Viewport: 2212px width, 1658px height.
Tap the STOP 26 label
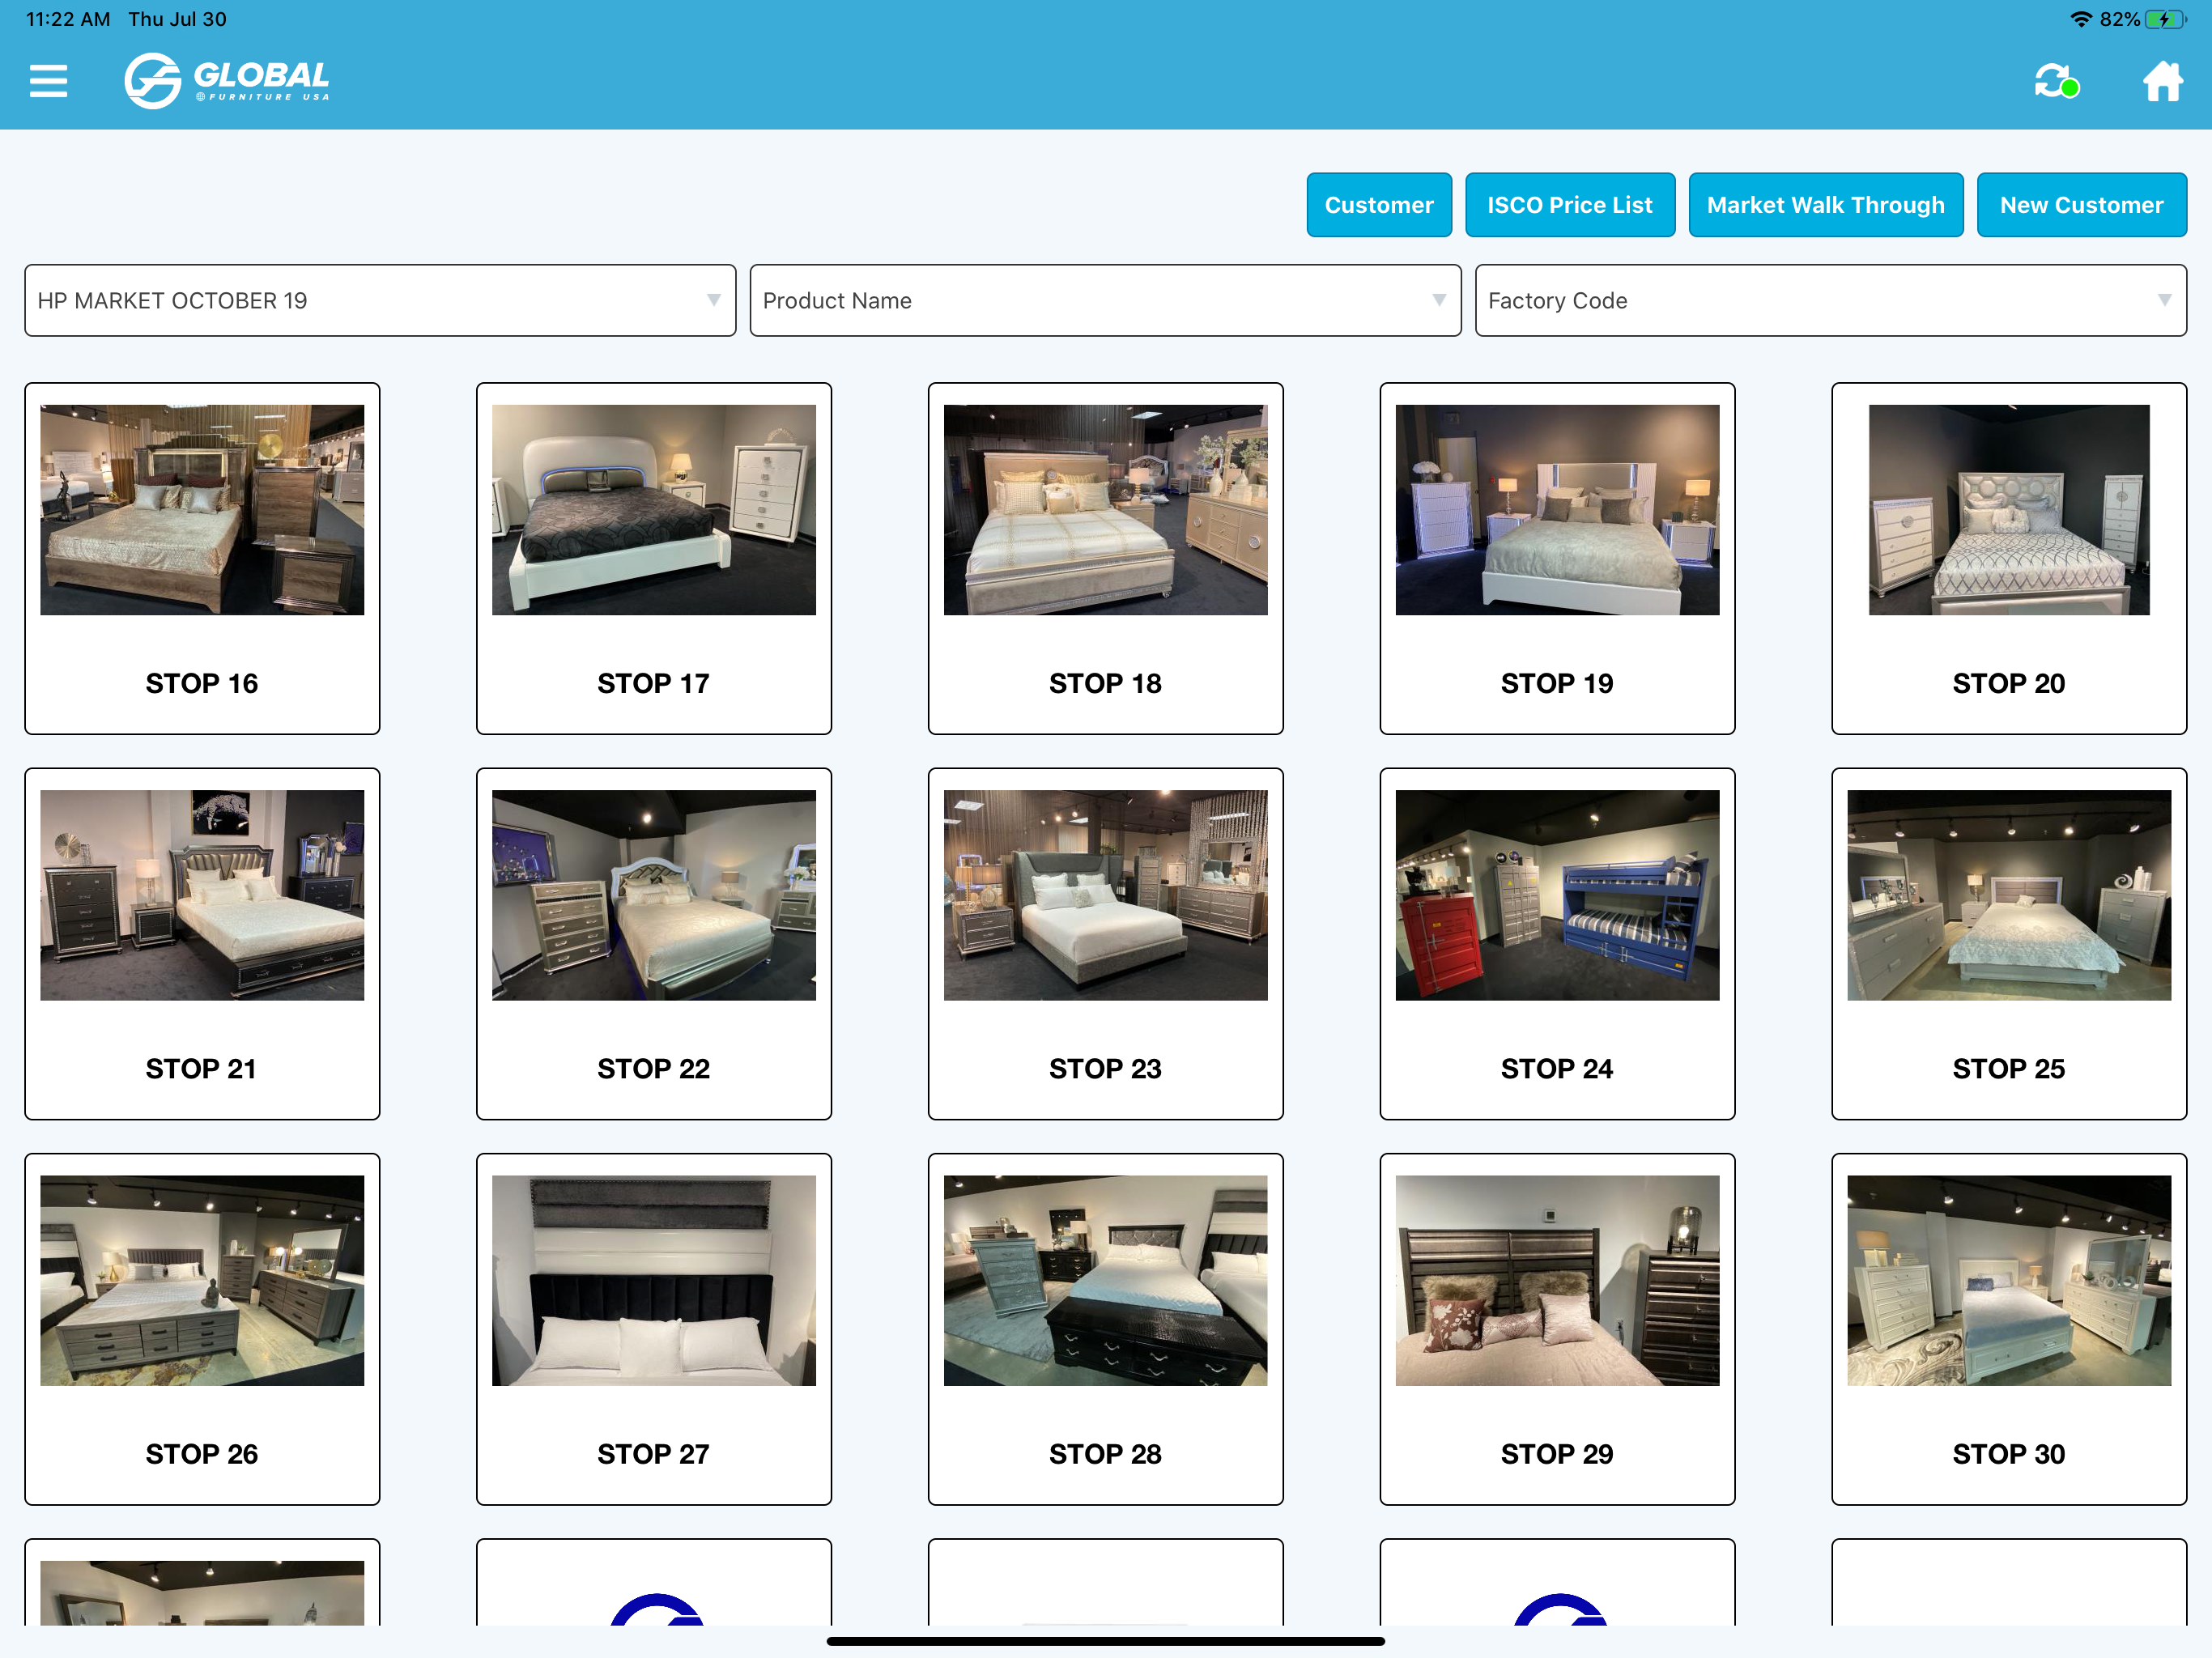coord(202,1453)
